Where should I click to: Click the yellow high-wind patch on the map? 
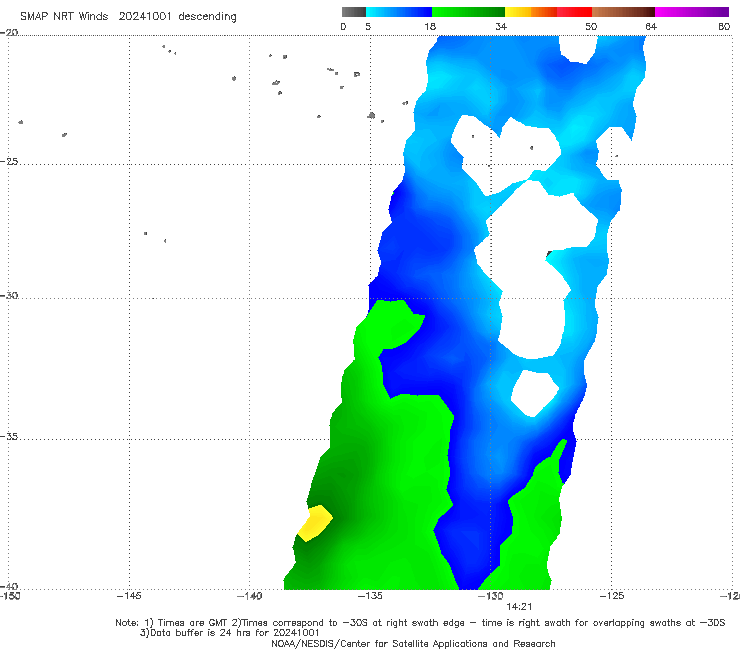[315, 523]
